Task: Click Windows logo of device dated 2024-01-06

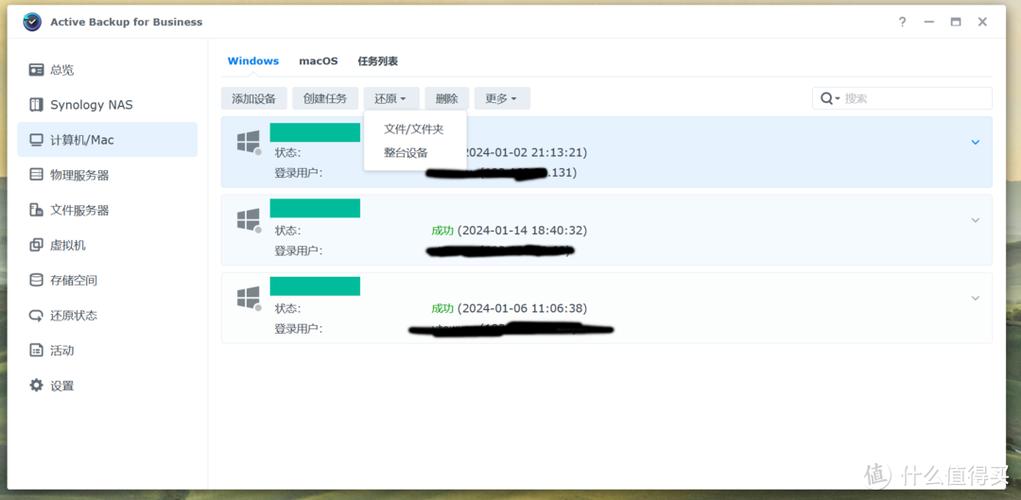Action: click(x=248, y=298)
